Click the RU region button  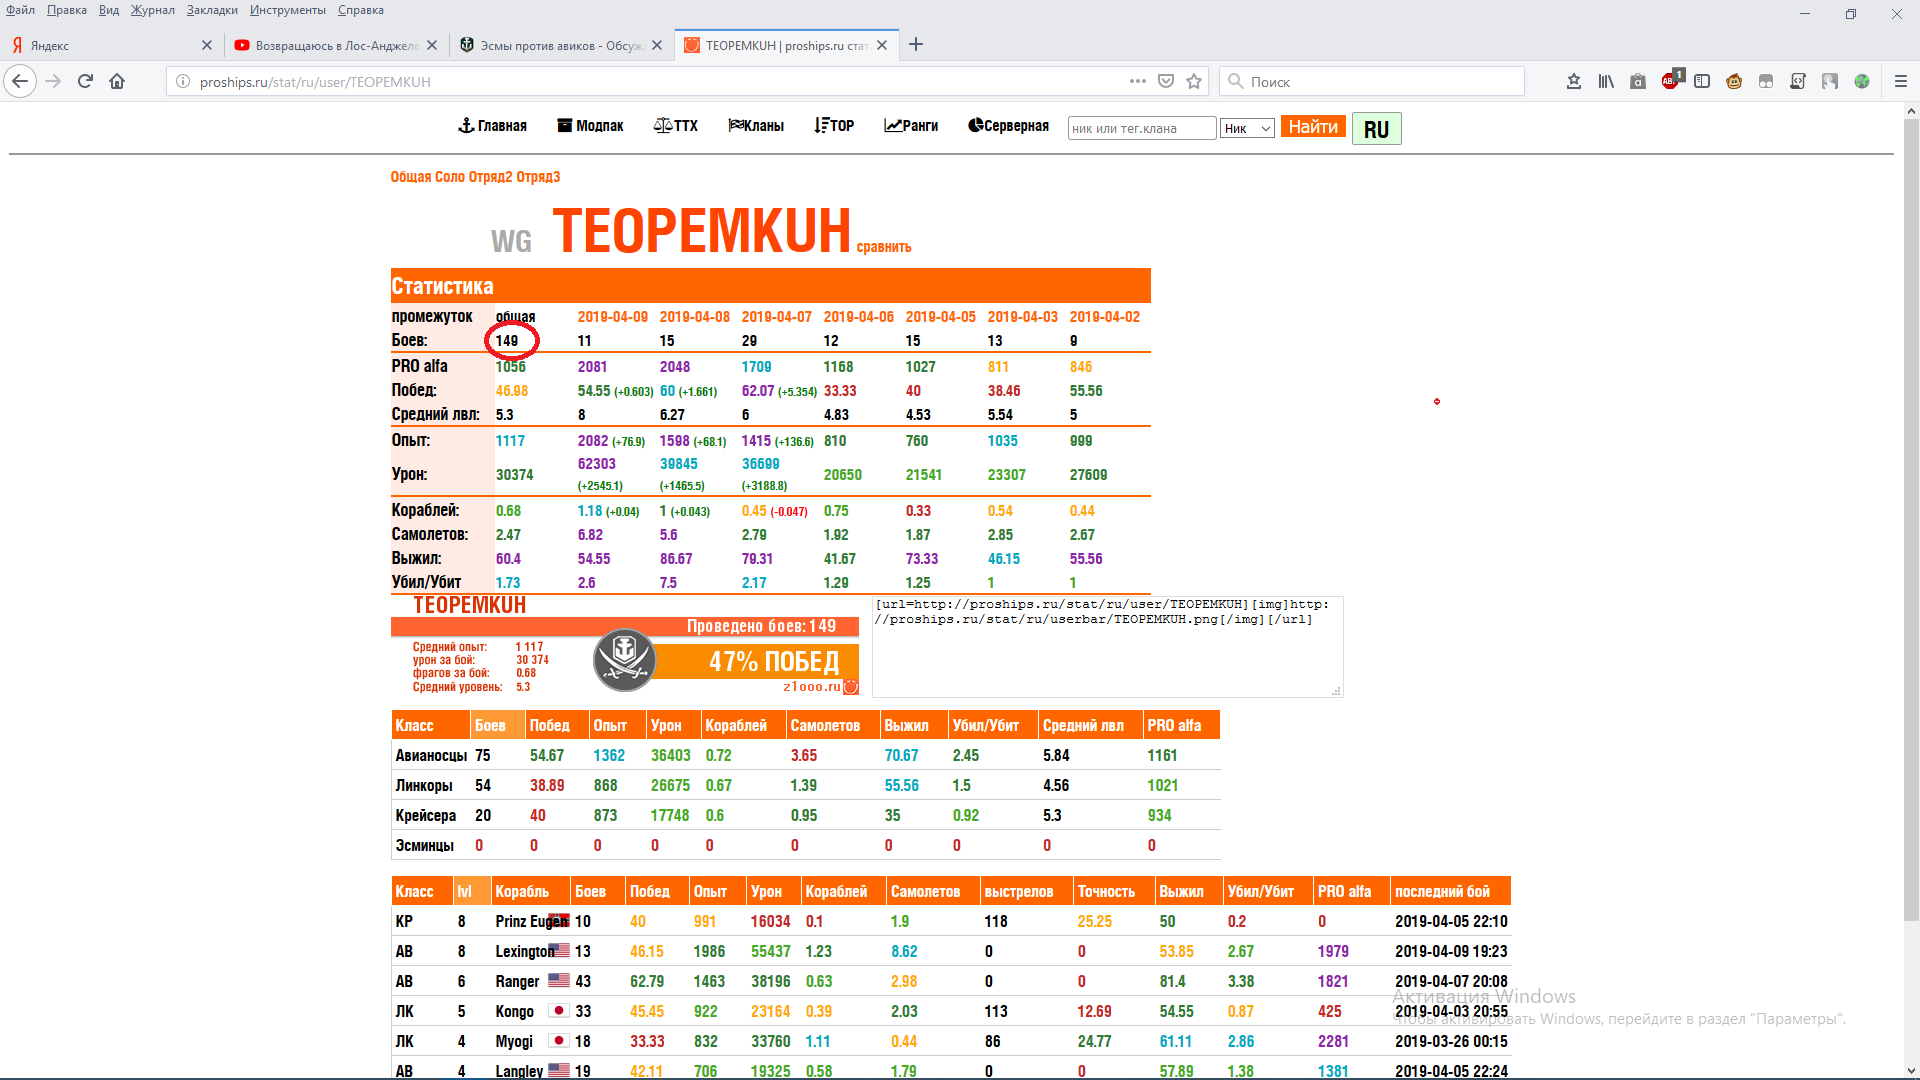[x=1376, y=129]
